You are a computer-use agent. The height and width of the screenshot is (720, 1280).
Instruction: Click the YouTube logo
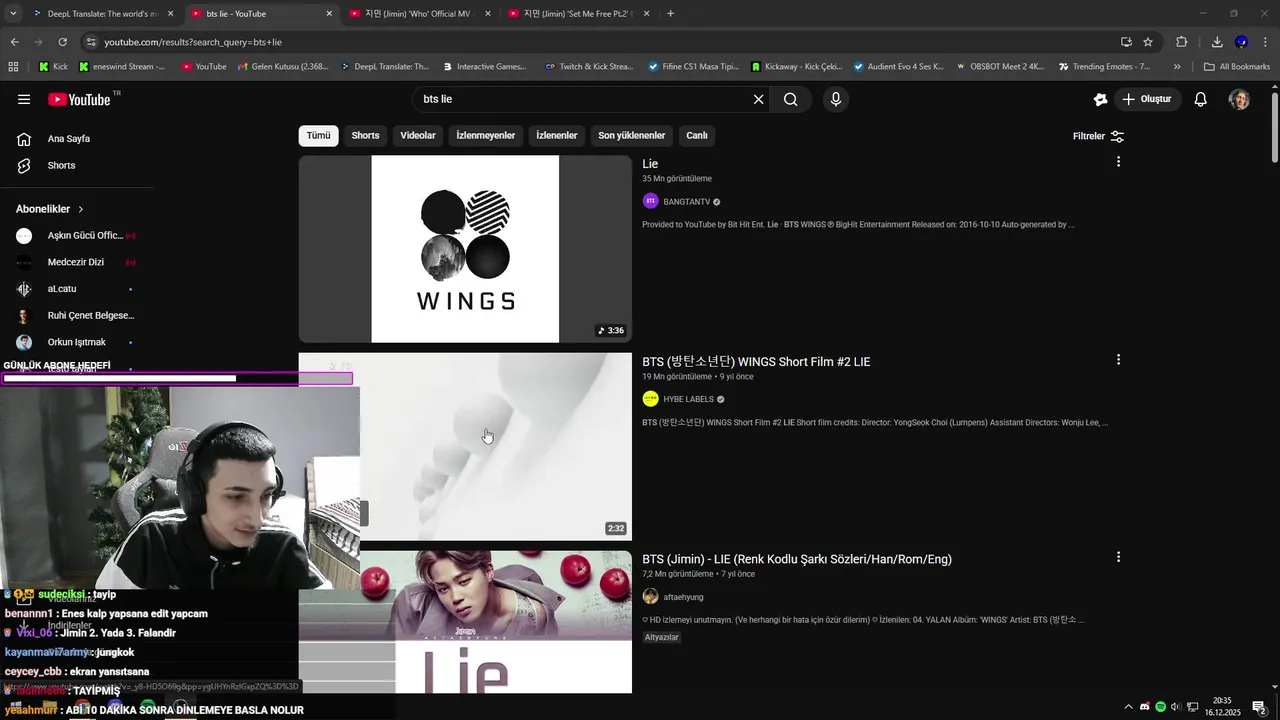[80, 99]
